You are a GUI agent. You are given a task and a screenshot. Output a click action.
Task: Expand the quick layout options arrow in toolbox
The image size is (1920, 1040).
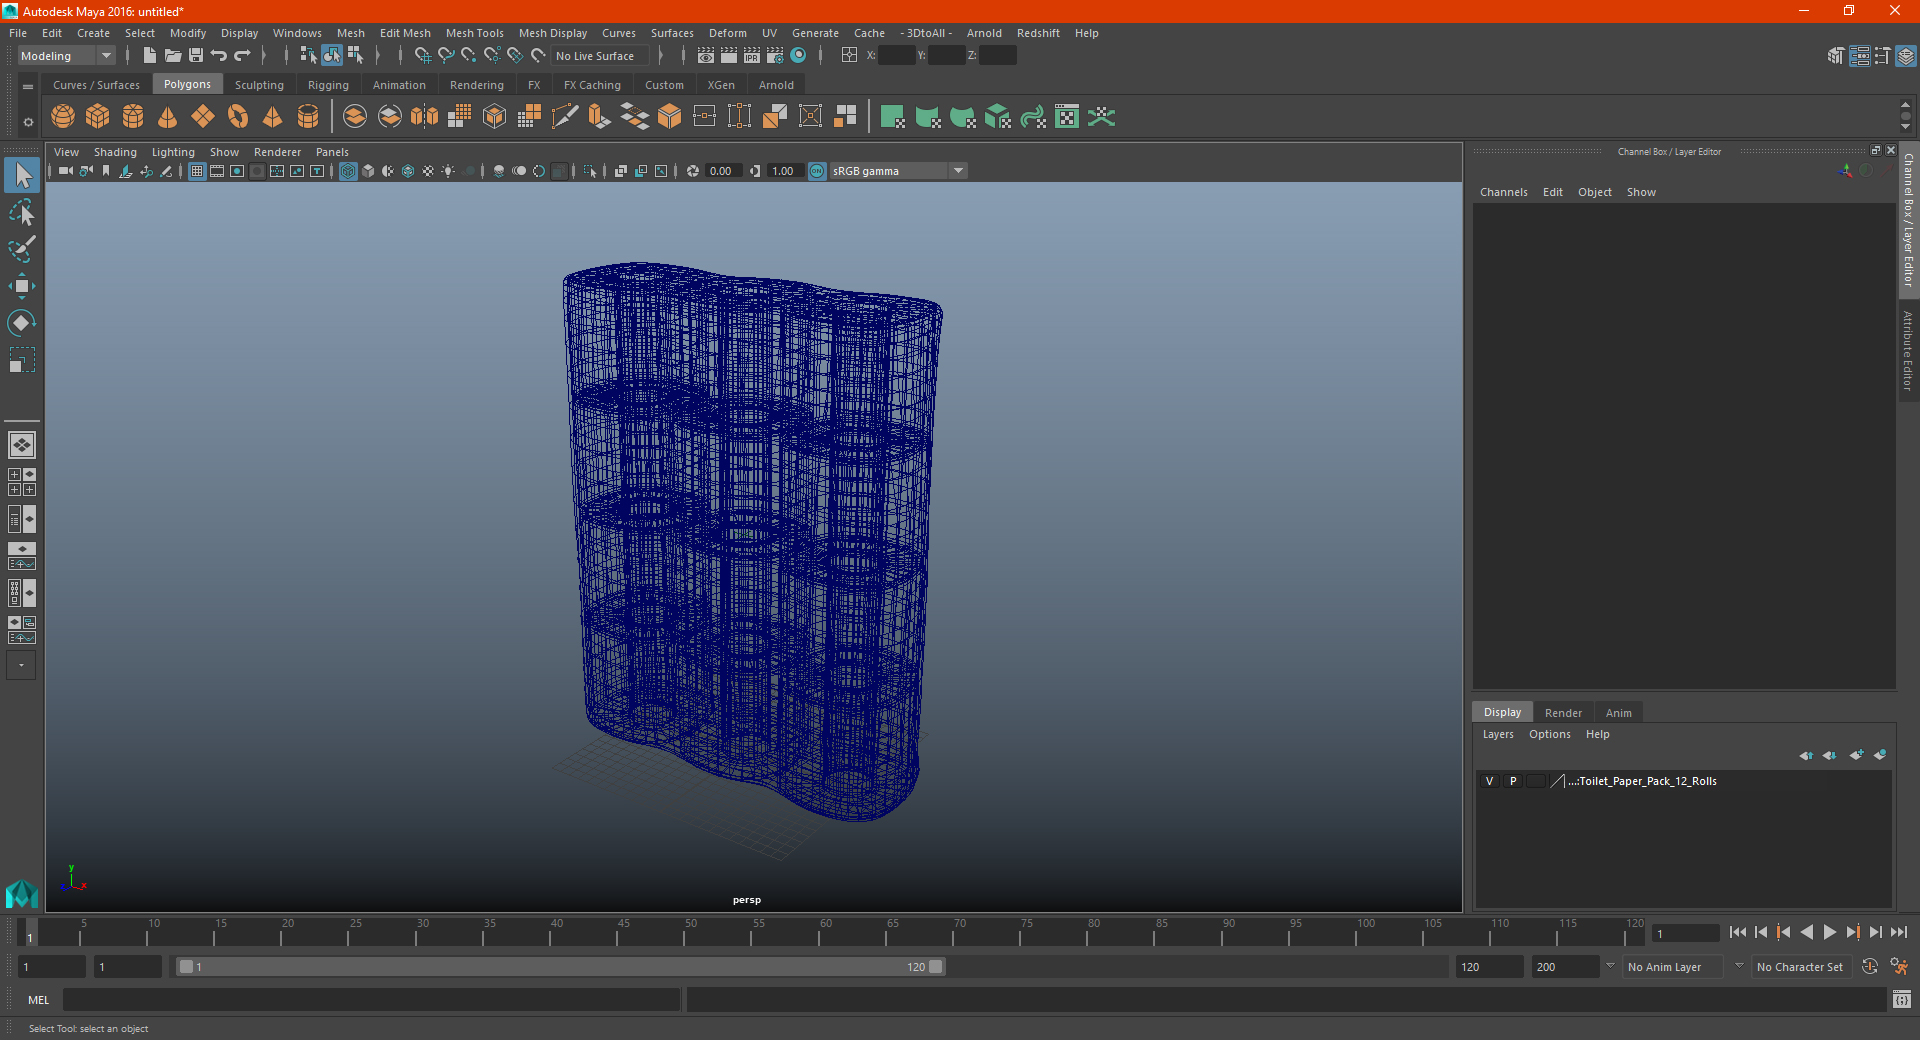[21, 665]
